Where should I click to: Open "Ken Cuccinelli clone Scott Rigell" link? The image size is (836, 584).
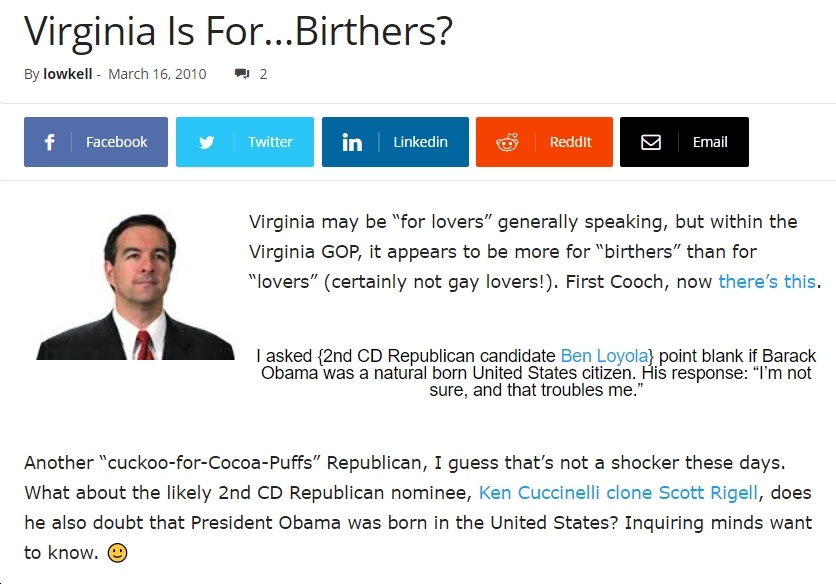click(618, 492)
